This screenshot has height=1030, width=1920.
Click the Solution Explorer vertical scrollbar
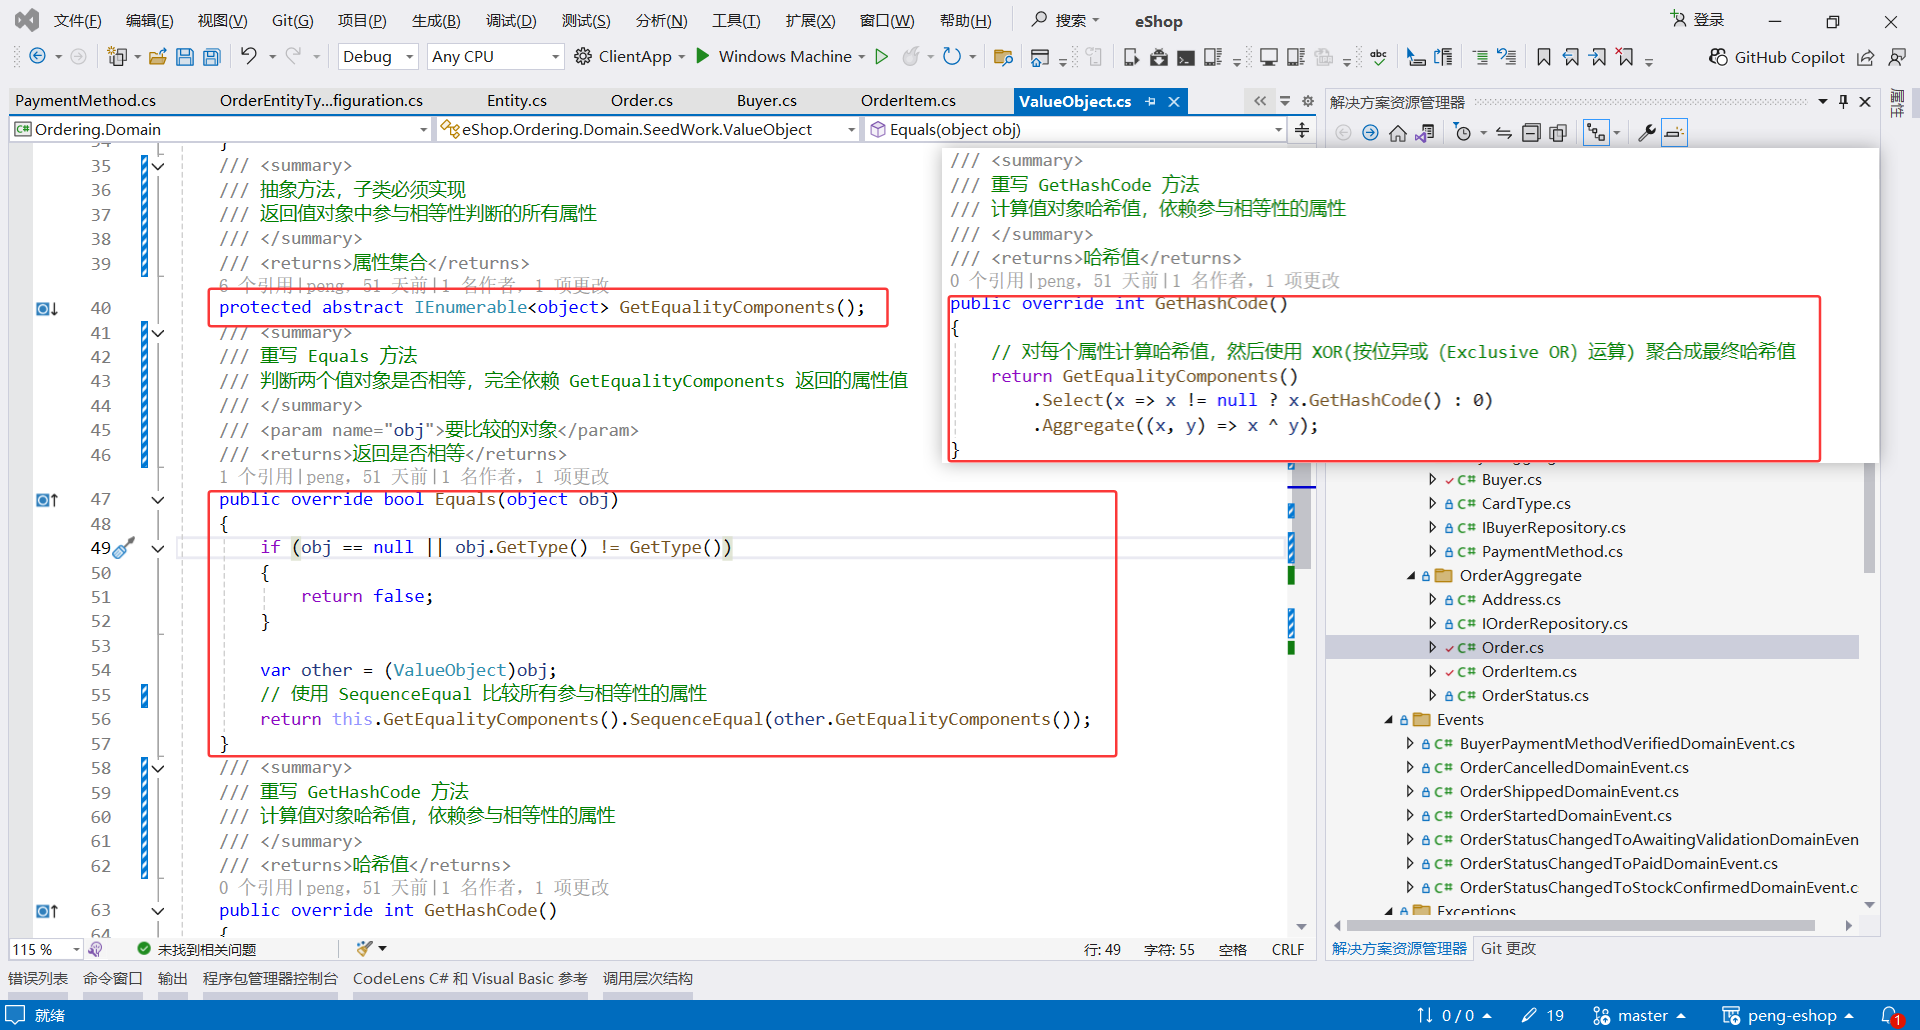click(1869, 518)
